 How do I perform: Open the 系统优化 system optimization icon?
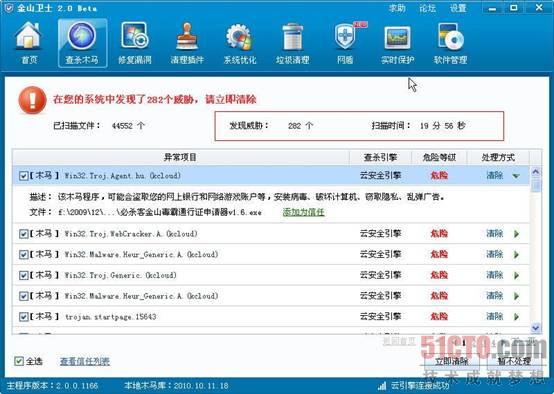[x=240, y=42]
